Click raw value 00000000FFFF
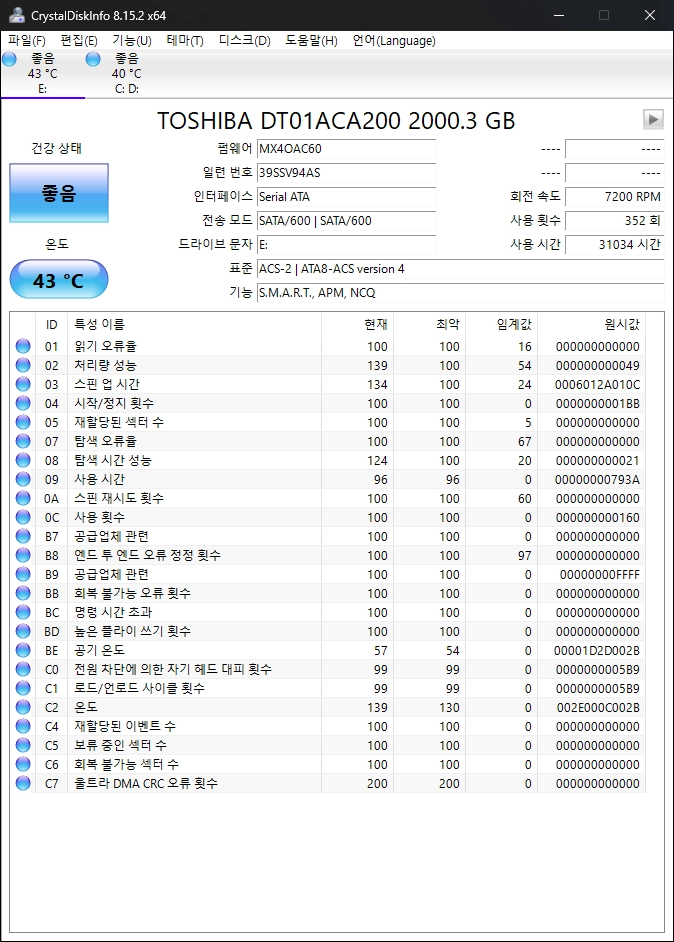This screenshot has height=942, width=674. tap(600, 574)
